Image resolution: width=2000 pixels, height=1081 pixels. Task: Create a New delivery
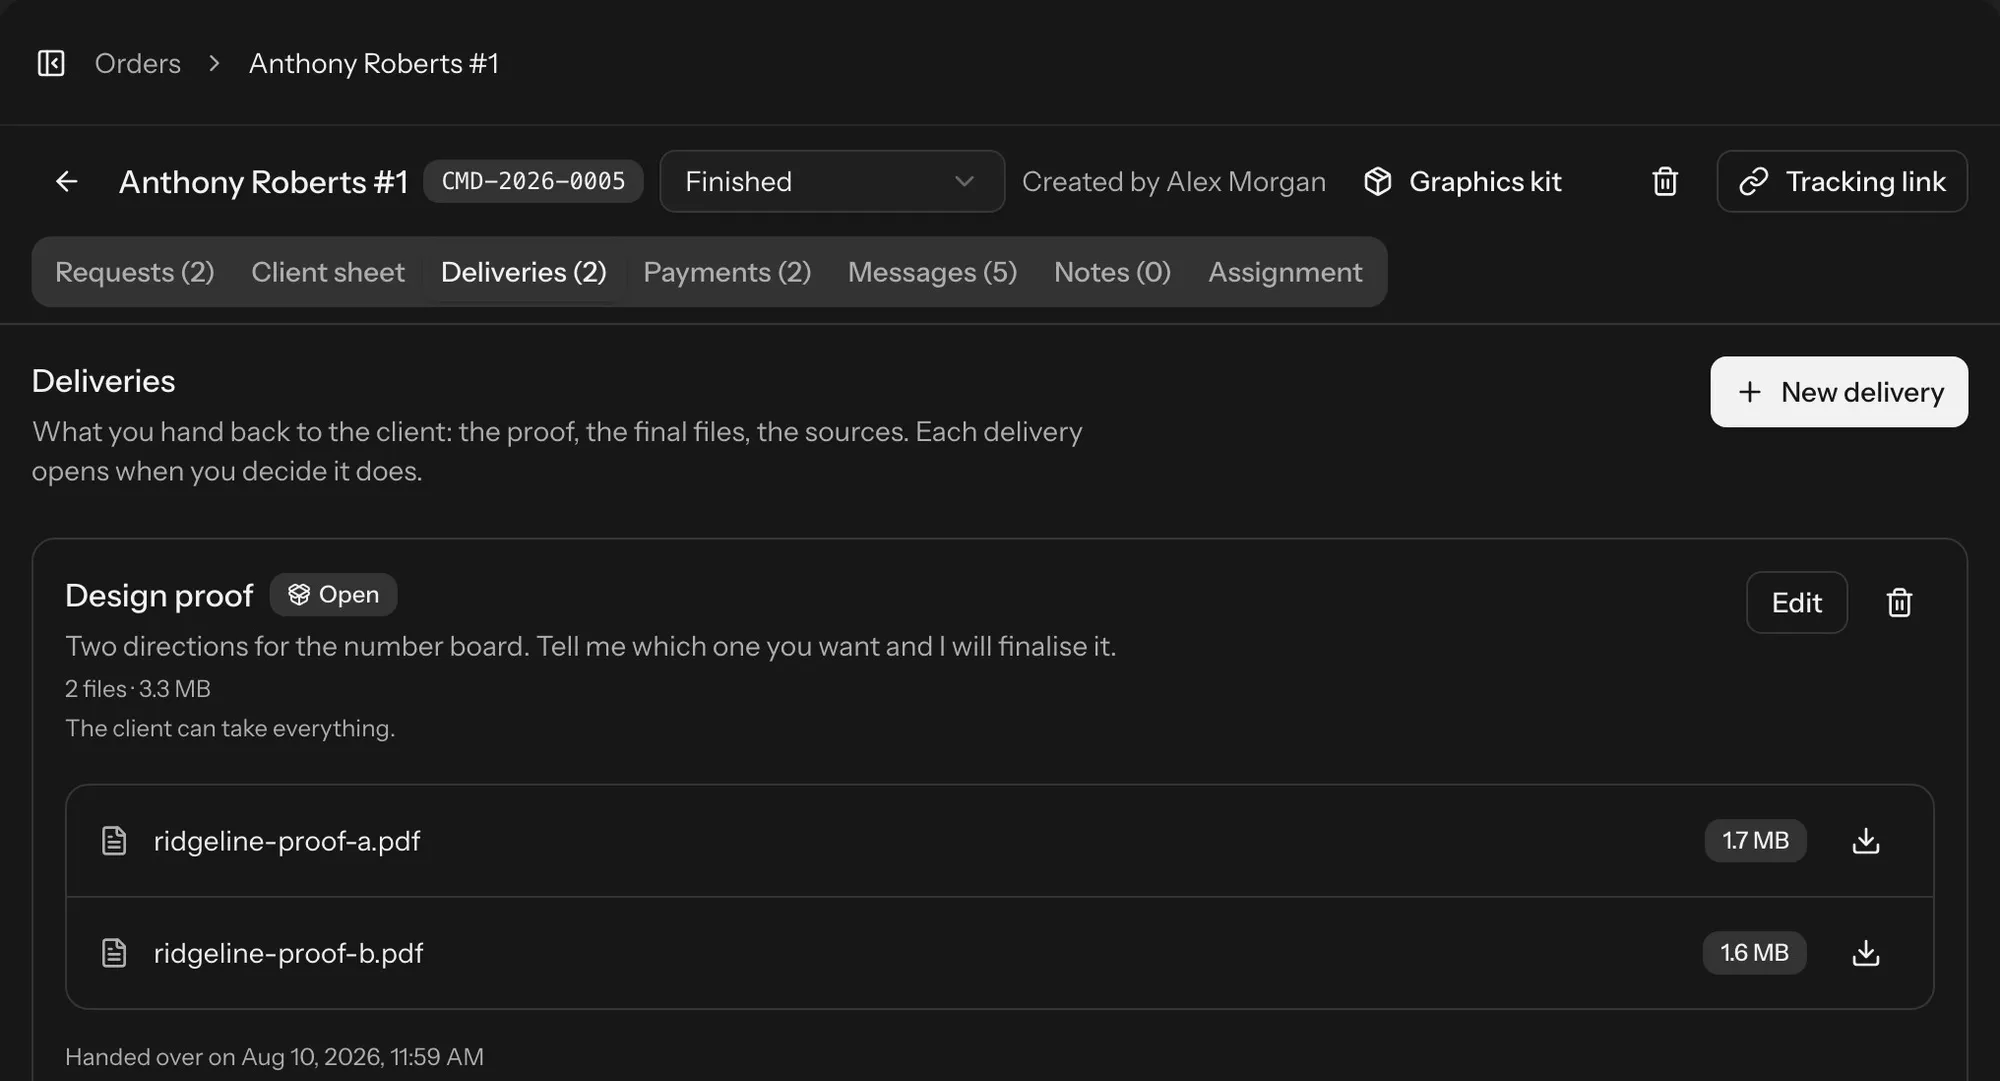coord(1839,392)
